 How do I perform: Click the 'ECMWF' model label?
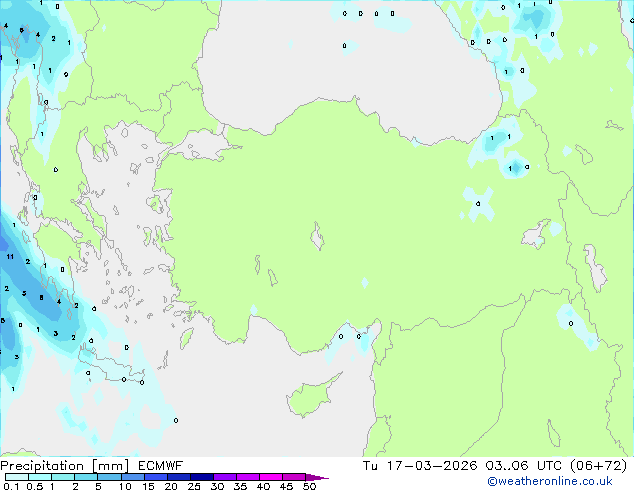click(160, 466)
